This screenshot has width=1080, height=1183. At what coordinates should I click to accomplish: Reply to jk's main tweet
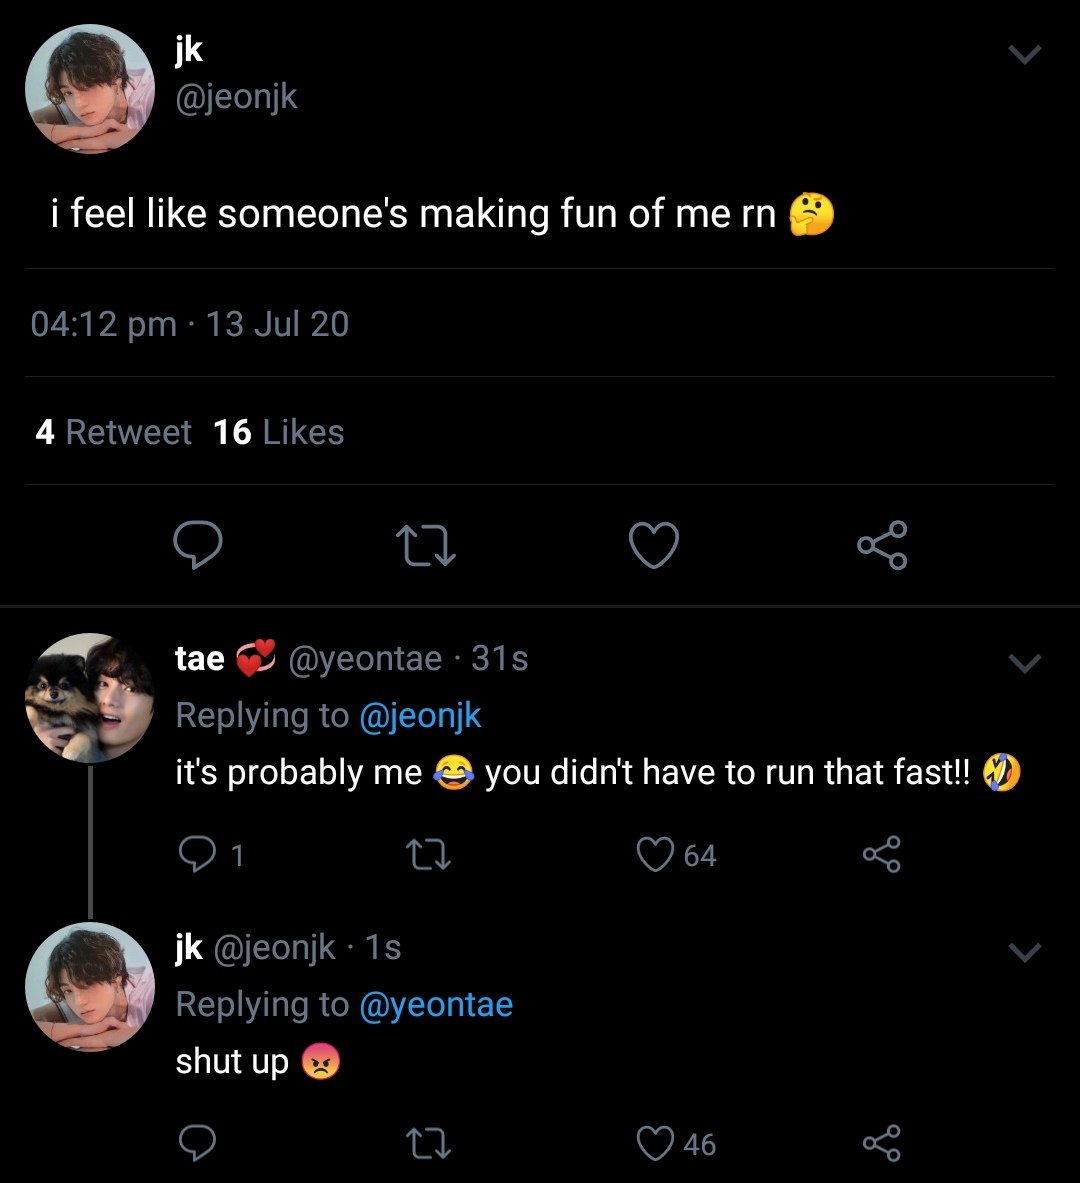(197, 545)
